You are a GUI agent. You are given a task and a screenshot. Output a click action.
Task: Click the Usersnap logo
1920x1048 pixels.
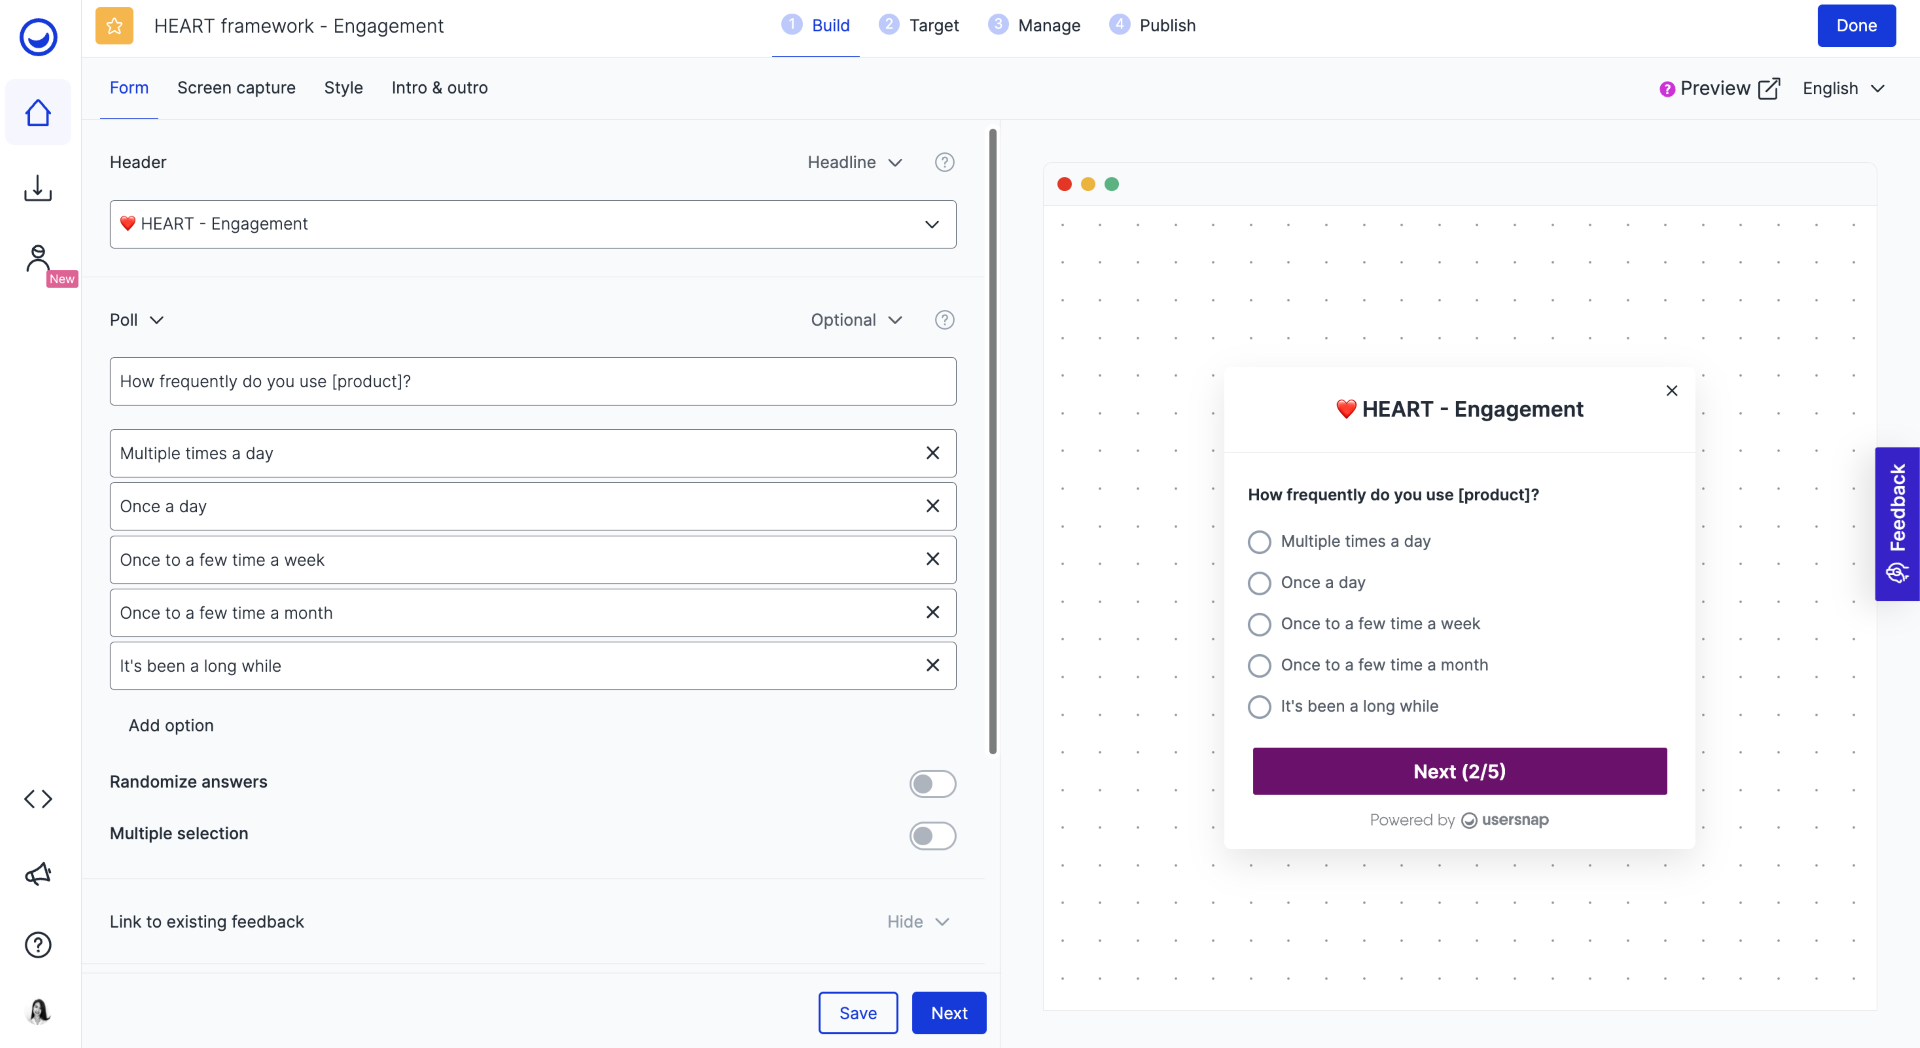click(36, 37)
